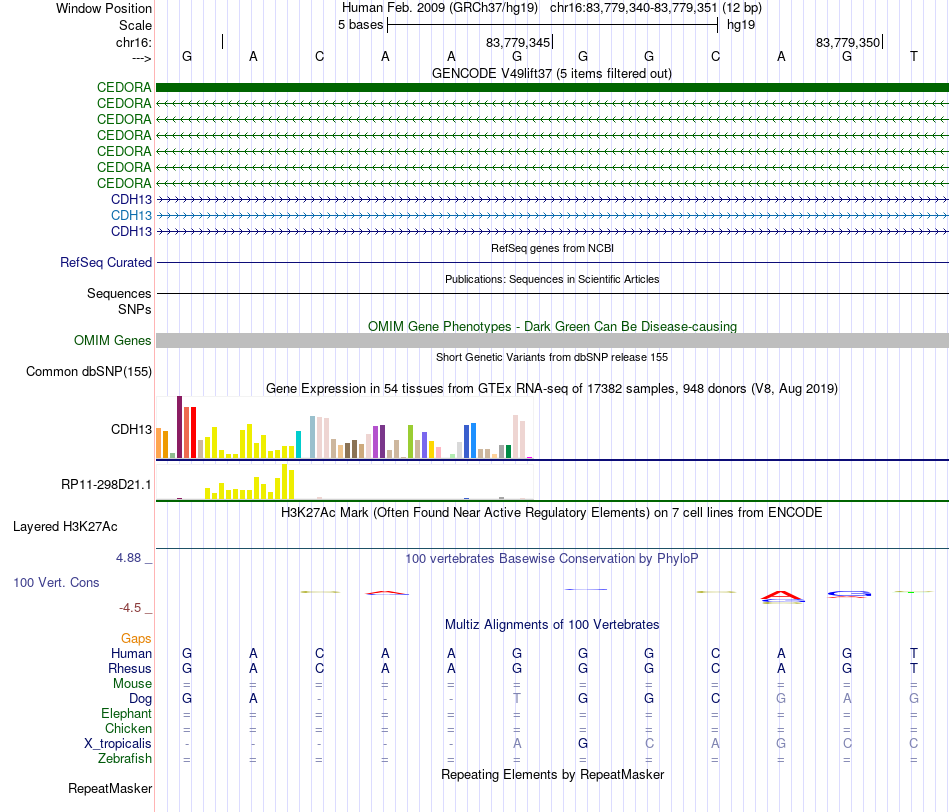Click the Layered H3K27Ac track label

coord(65,527)
